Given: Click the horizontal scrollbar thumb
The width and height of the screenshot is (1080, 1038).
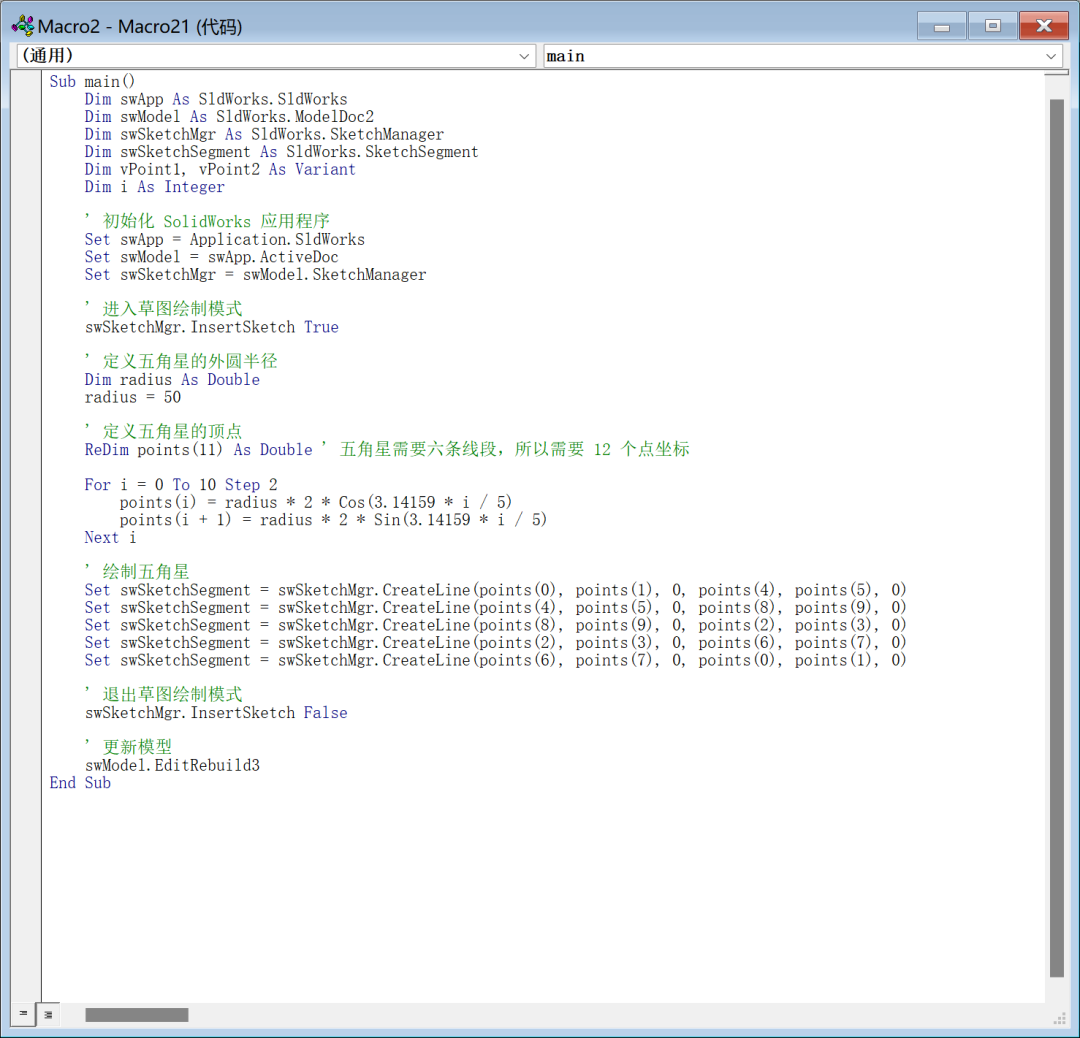Looking at the screenshot, I should tap(136, 1015).
